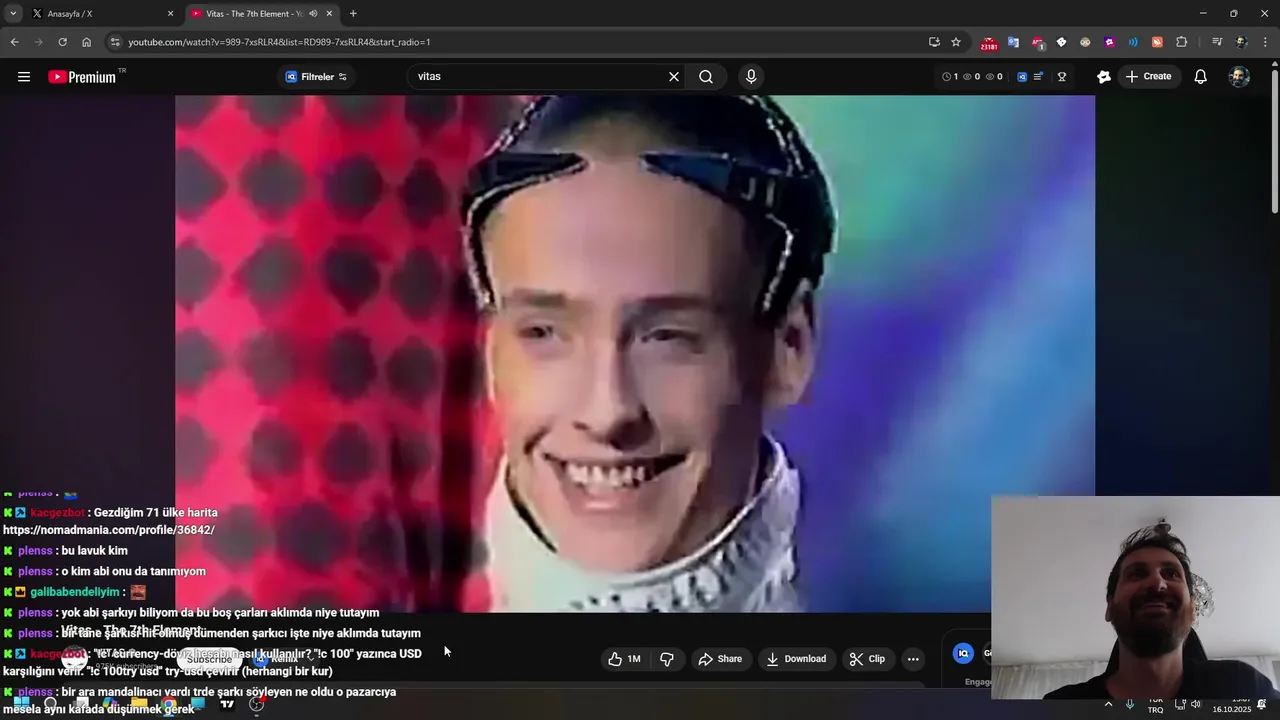
Task: Open YouTube notifications bell
Action: (1201, 77)
